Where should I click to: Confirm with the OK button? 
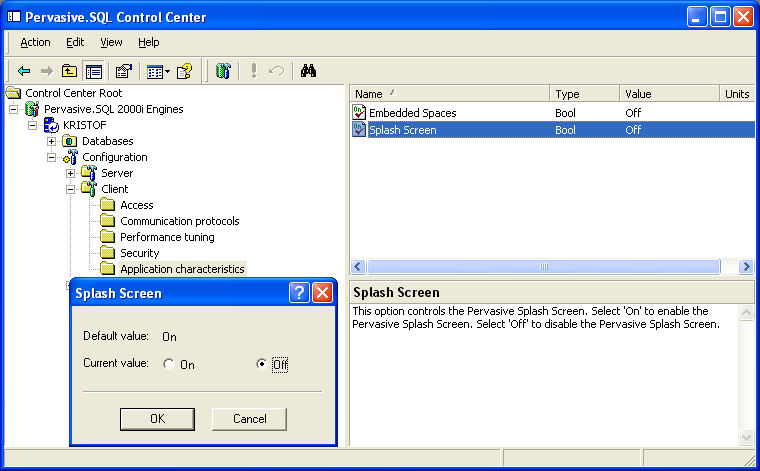(x=158, y=419)
